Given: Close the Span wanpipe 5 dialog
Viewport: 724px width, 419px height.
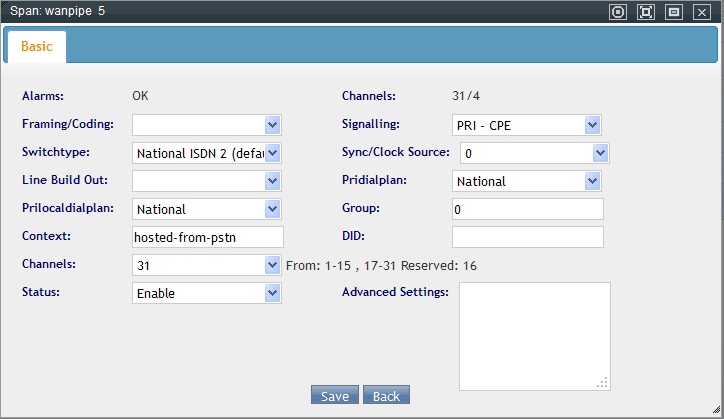Looking at the screenshot, I should 702,12.
